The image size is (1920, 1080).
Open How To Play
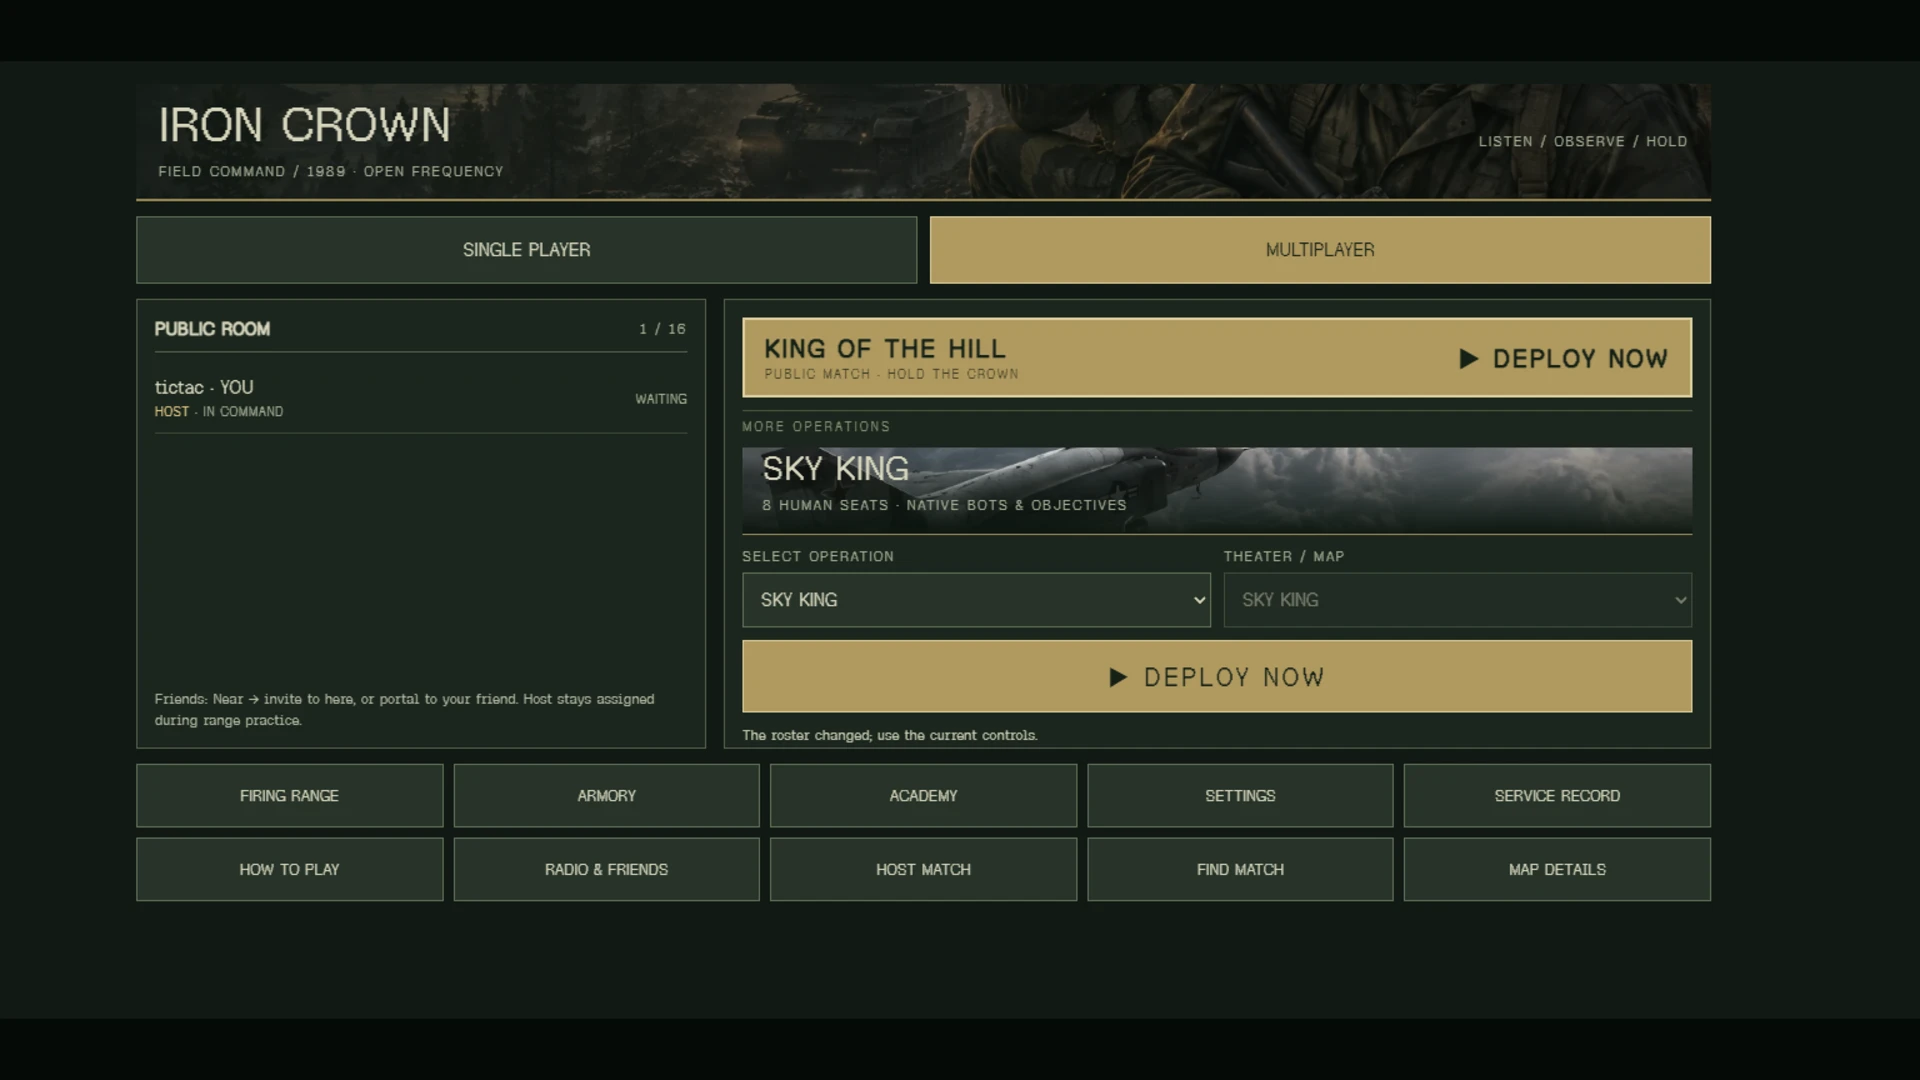[x=290, y=870]
